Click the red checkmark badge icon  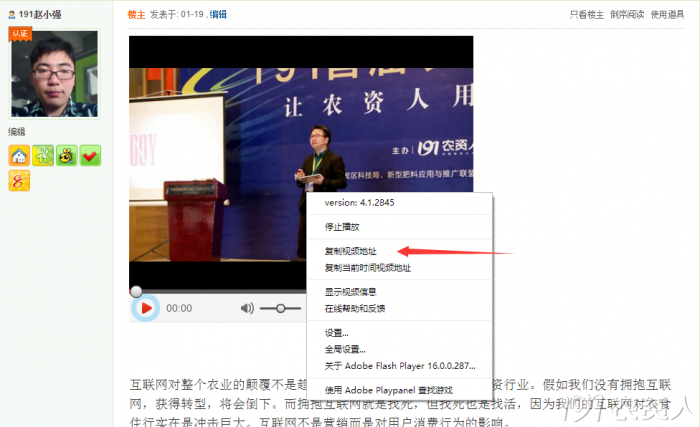(x=91, y=155)
